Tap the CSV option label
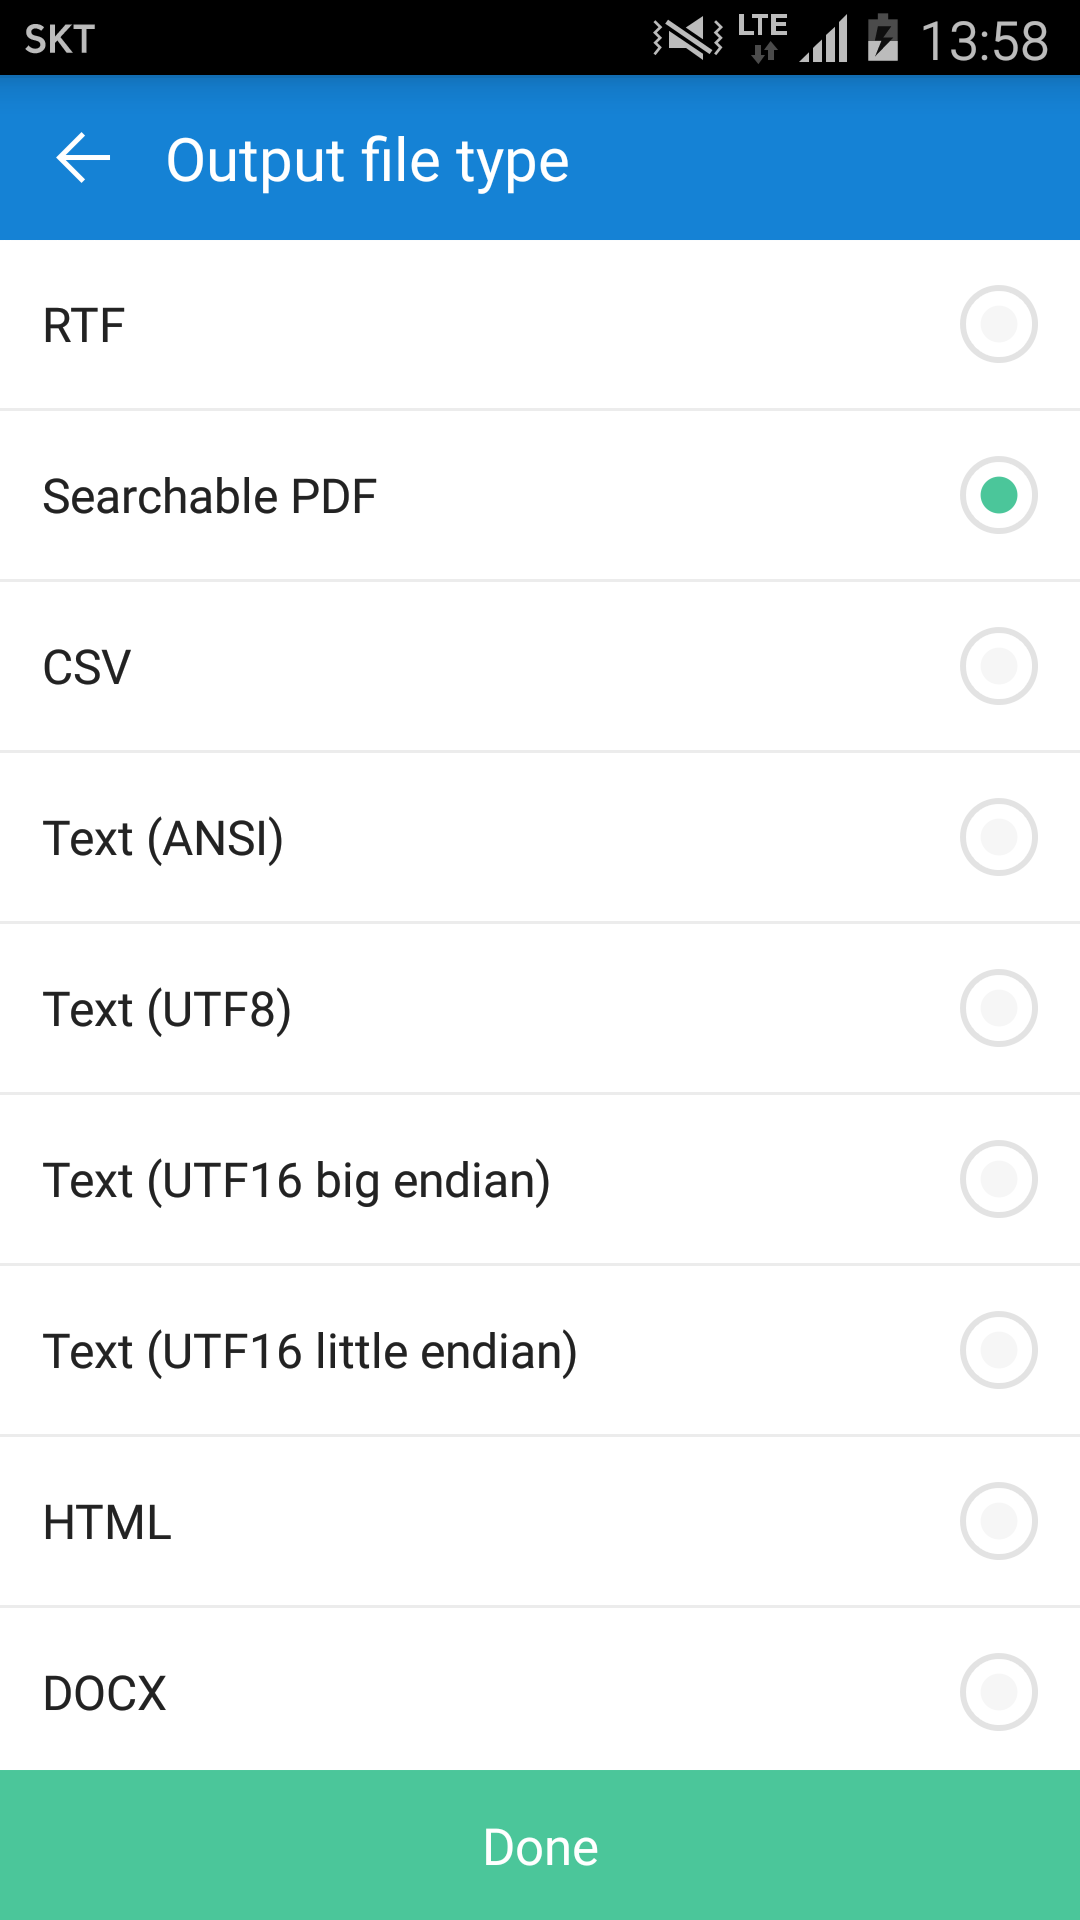This screenshot has width=1080, height=1920. point(87,668)
